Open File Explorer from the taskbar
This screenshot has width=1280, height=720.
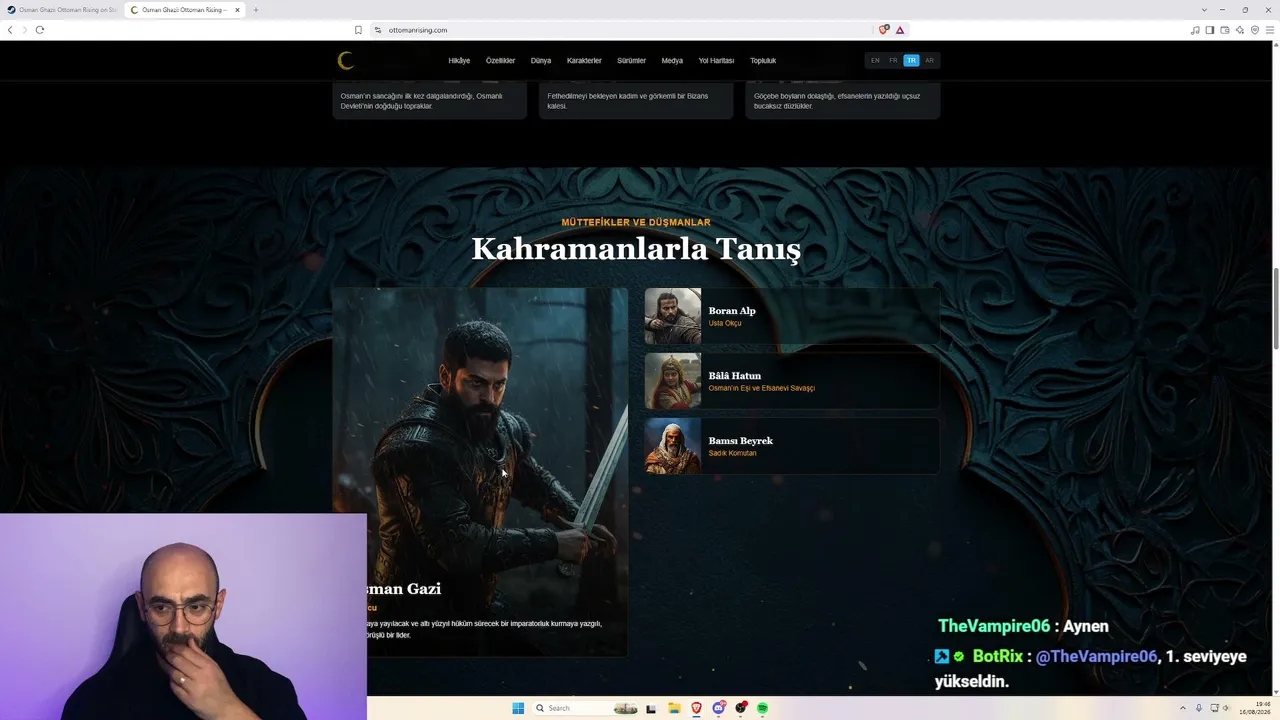(x=674, y=708)
